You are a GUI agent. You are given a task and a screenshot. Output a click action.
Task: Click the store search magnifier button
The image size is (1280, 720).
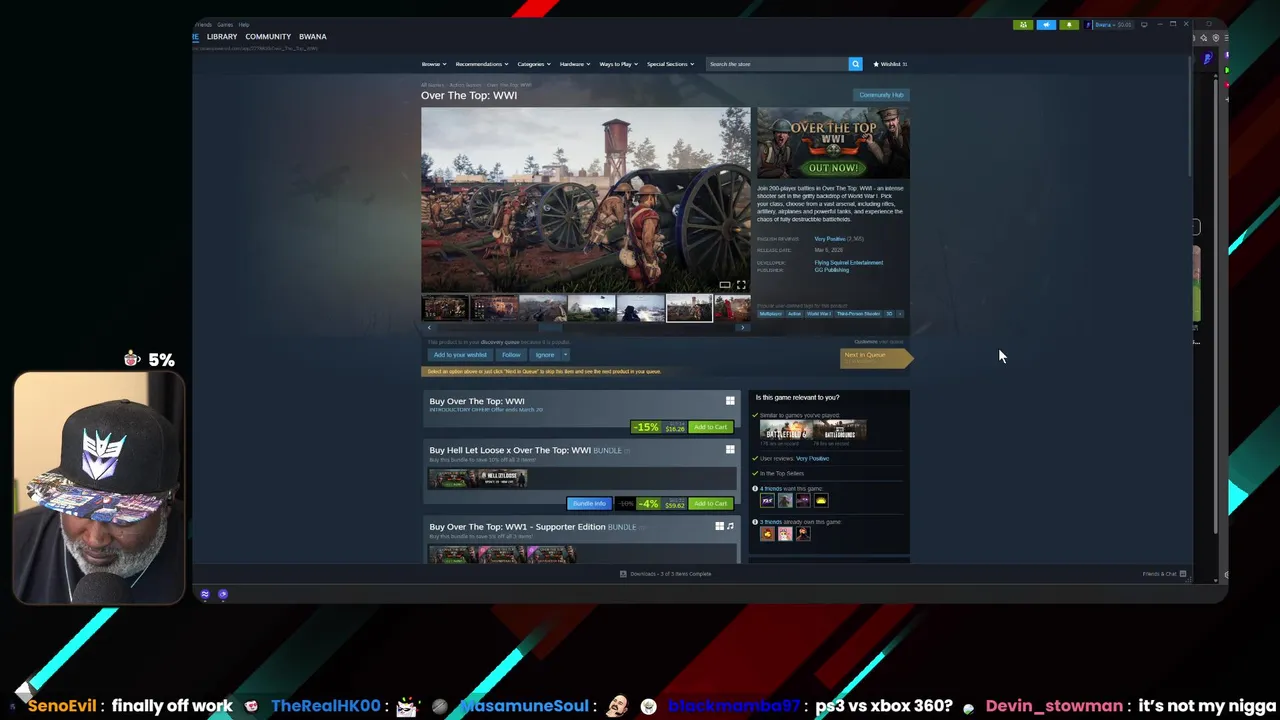click(x=855, y=64)
